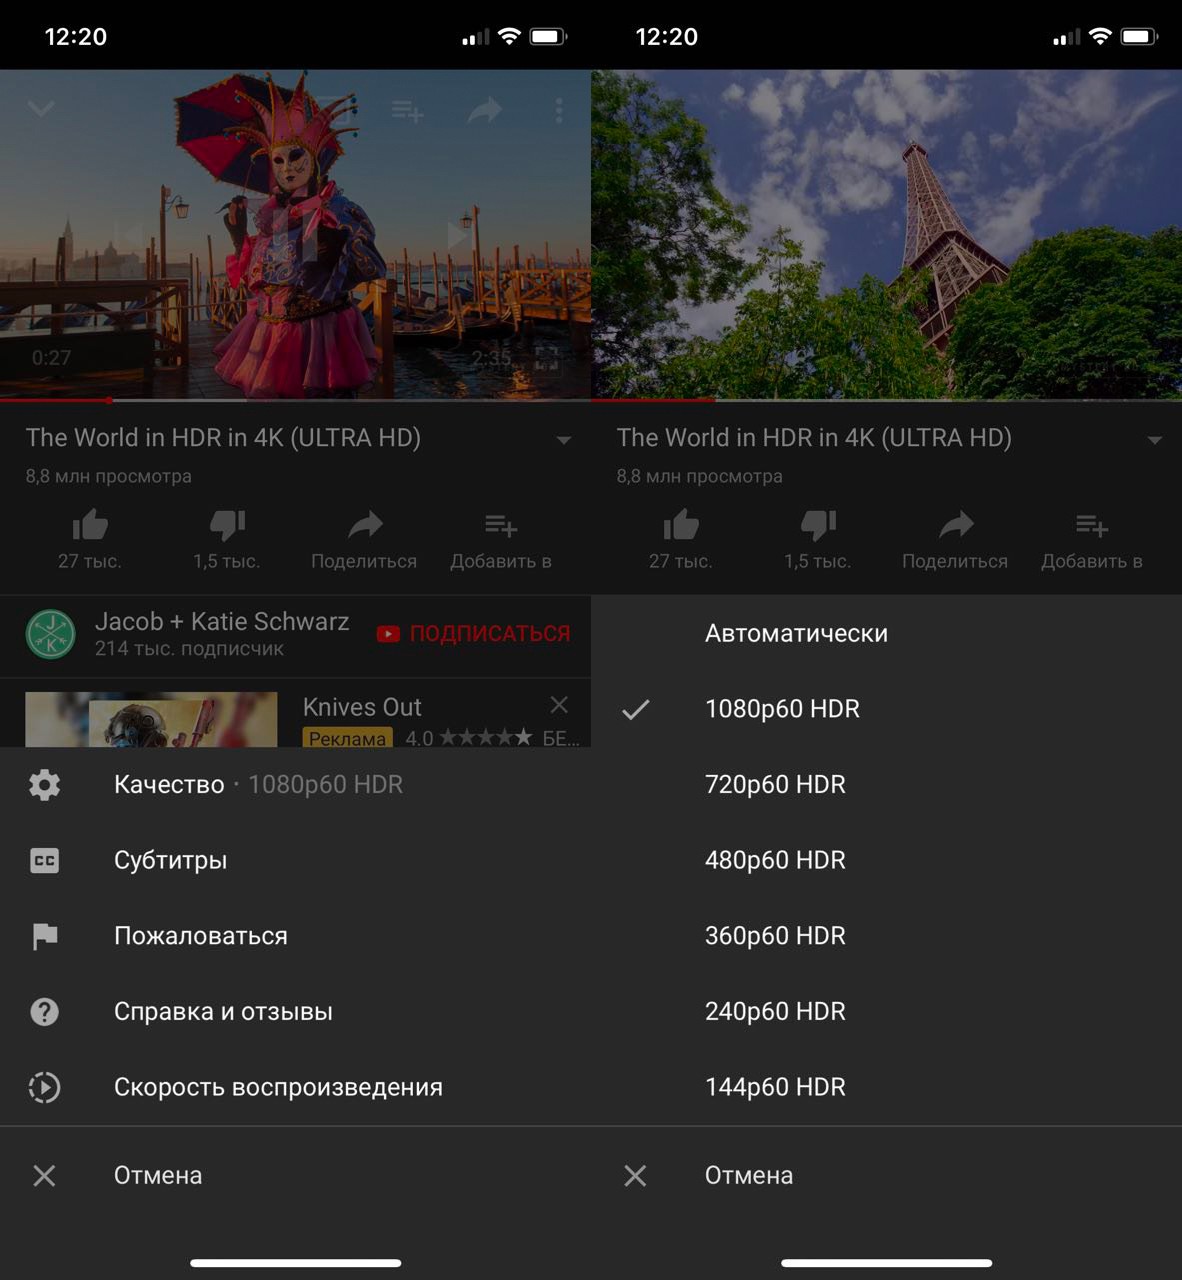The height and width of the screenshot is (1280, 1182).
Task: Open the Jacob + Katie Schwarz channel name
Action: pos(222,621)
